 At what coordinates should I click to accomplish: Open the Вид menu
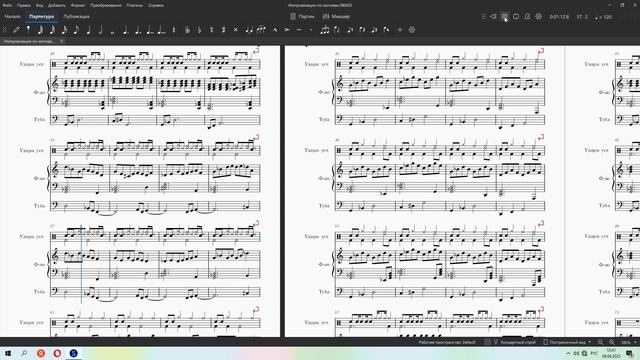39,5
